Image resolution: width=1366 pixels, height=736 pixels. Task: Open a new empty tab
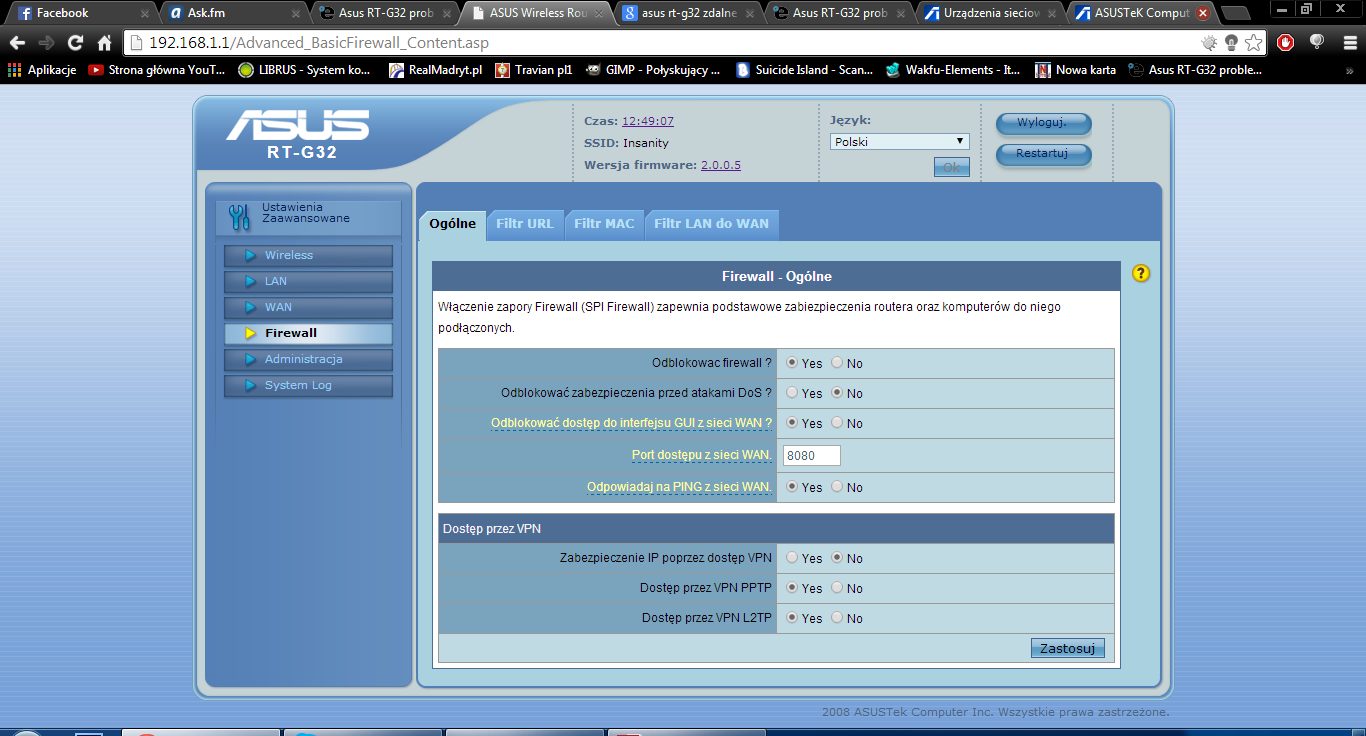pyautogui.click(x=1235, y=13)
